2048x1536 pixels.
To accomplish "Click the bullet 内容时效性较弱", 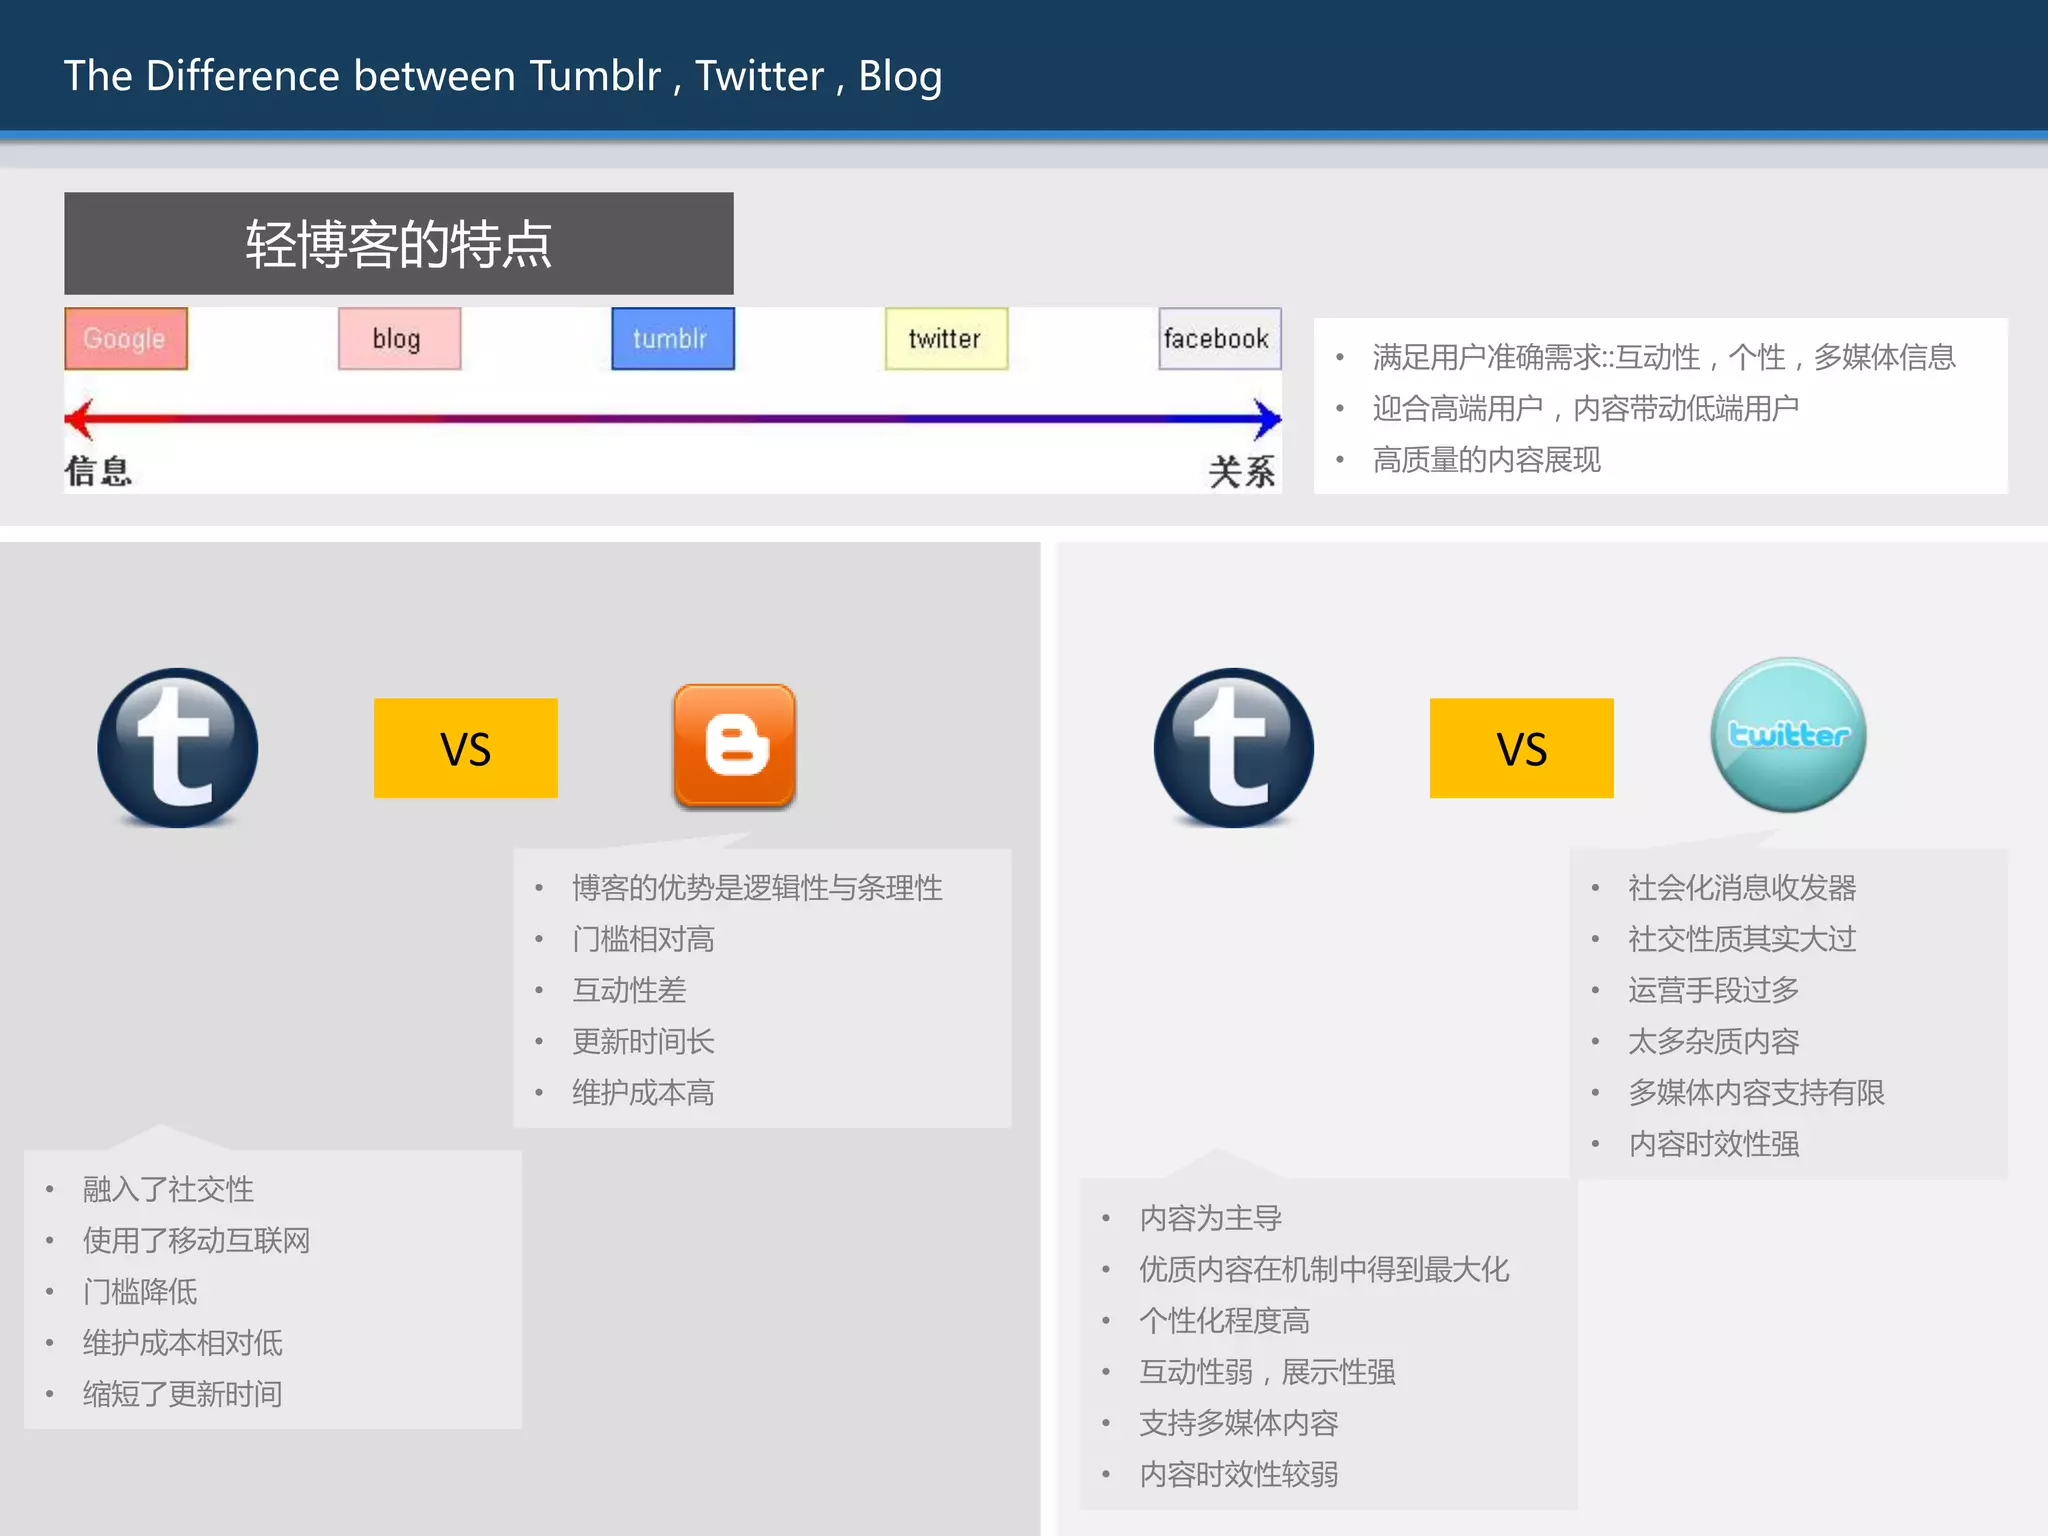I will coord(1239,1473).
